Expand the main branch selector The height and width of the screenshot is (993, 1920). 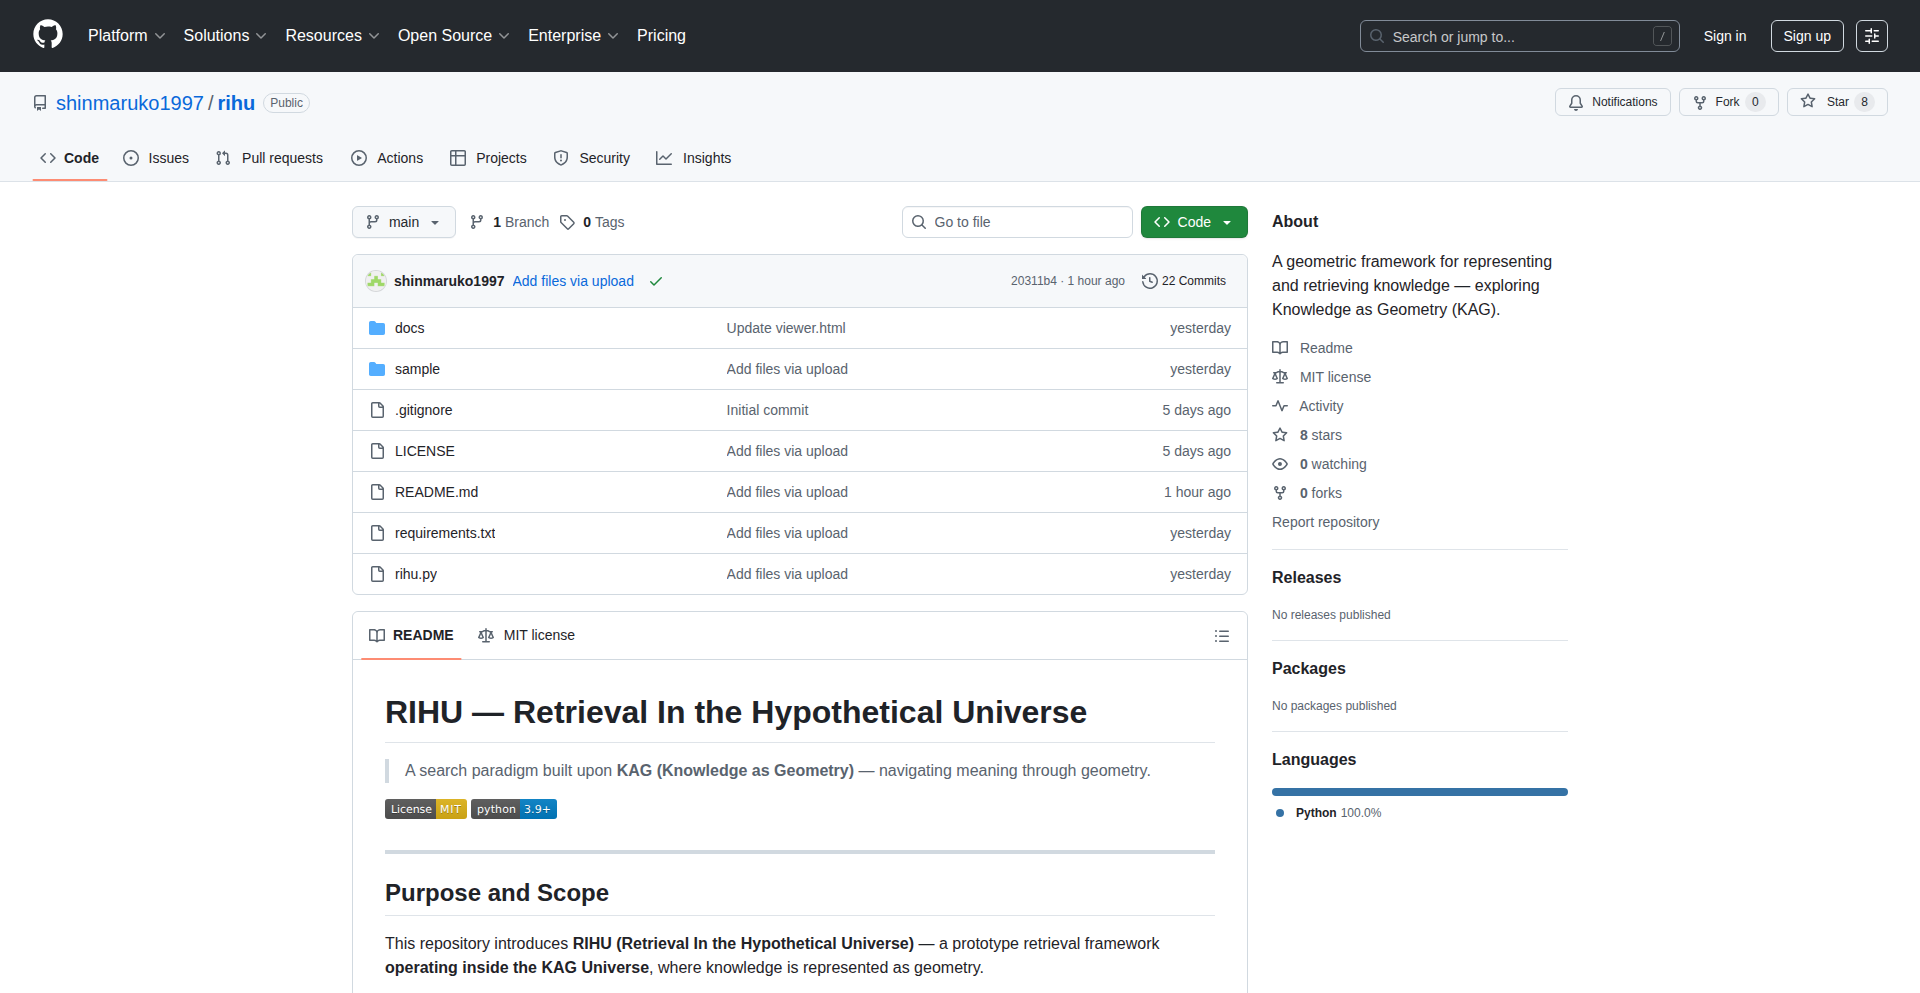pos(403,222)
